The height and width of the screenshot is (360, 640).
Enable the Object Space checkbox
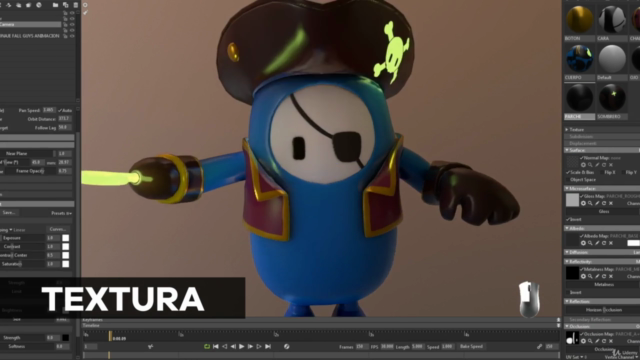(568, 180)
